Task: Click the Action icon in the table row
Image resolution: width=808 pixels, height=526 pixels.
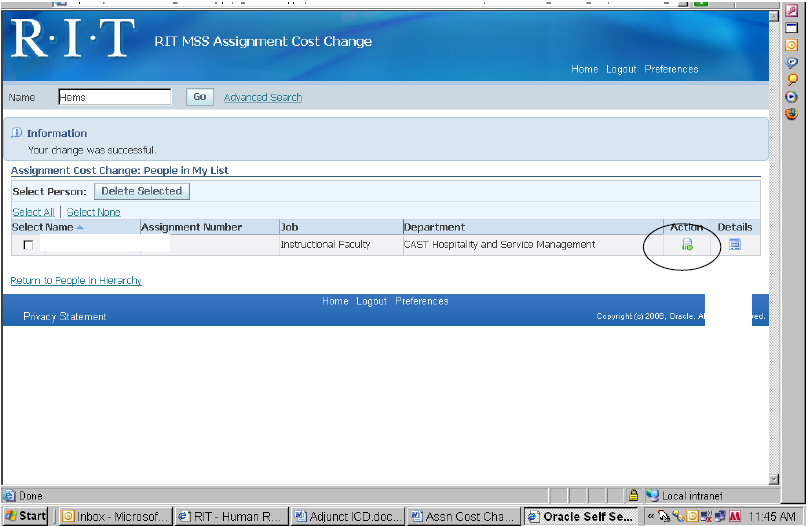Action: (687, 245)
